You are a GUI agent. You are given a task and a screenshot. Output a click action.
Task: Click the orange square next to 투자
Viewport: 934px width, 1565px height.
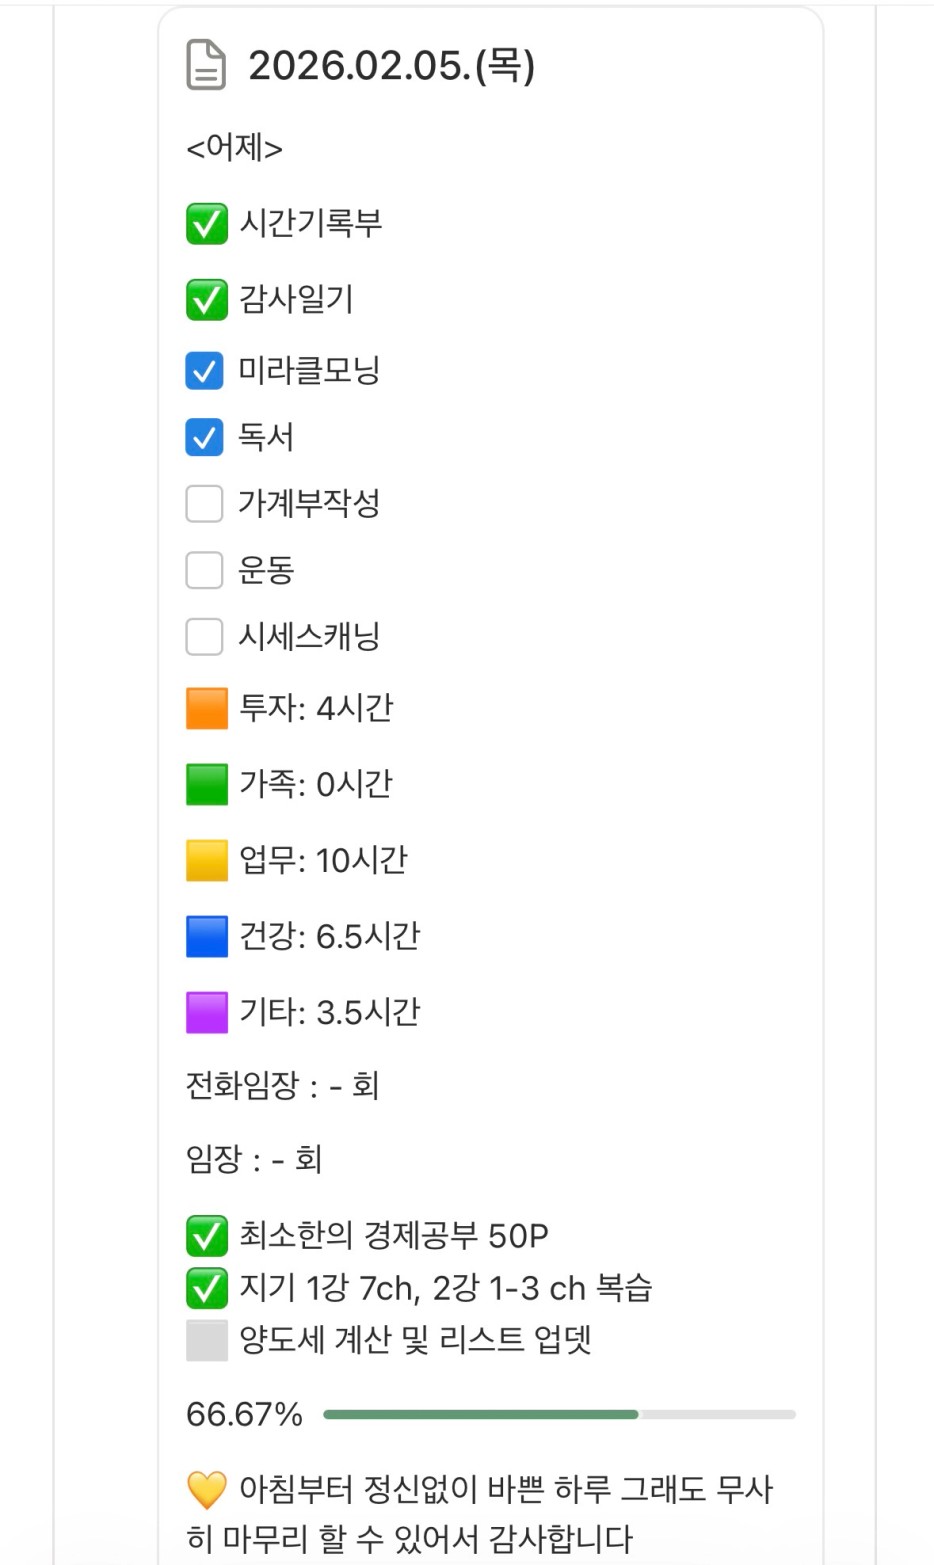tap(207, 709)
